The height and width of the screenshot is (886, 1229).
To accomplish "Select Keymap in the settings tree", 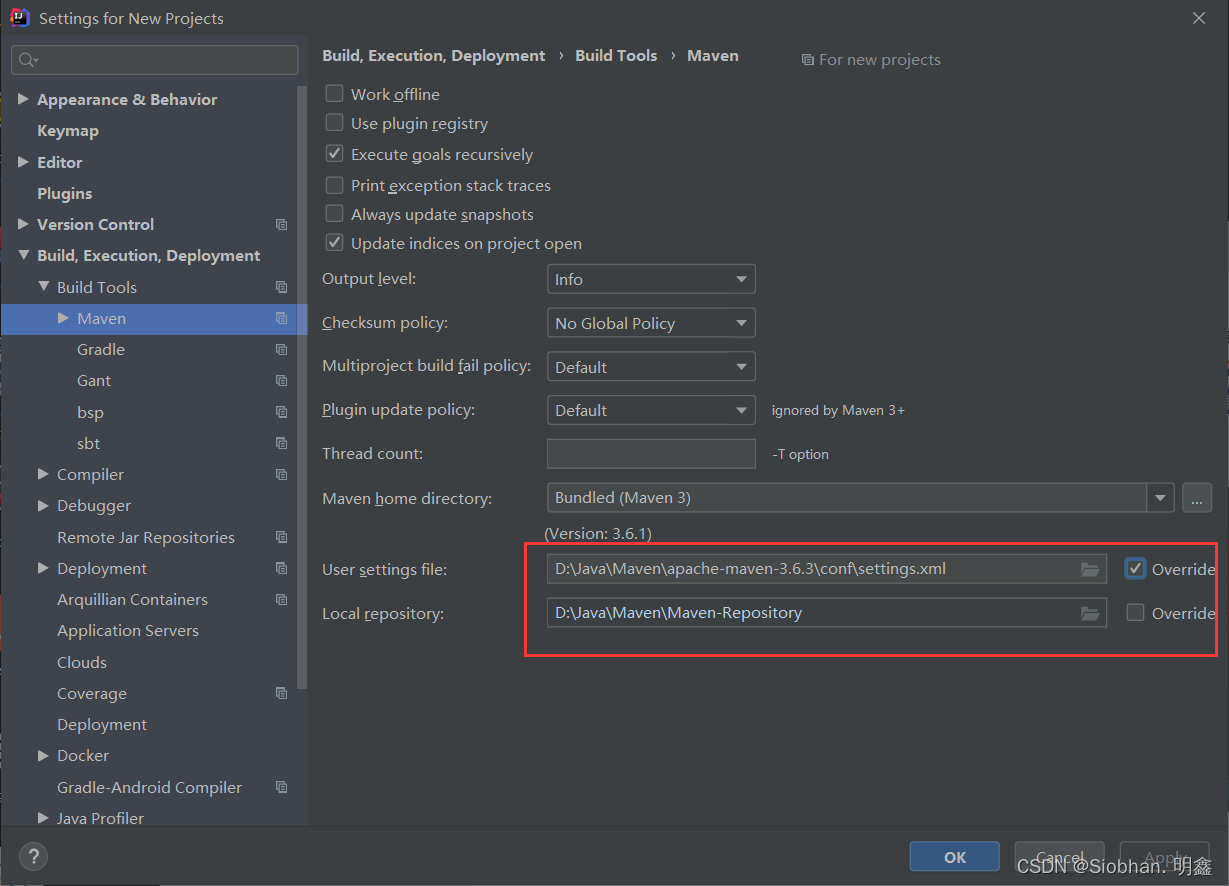I will click(68, 131).
